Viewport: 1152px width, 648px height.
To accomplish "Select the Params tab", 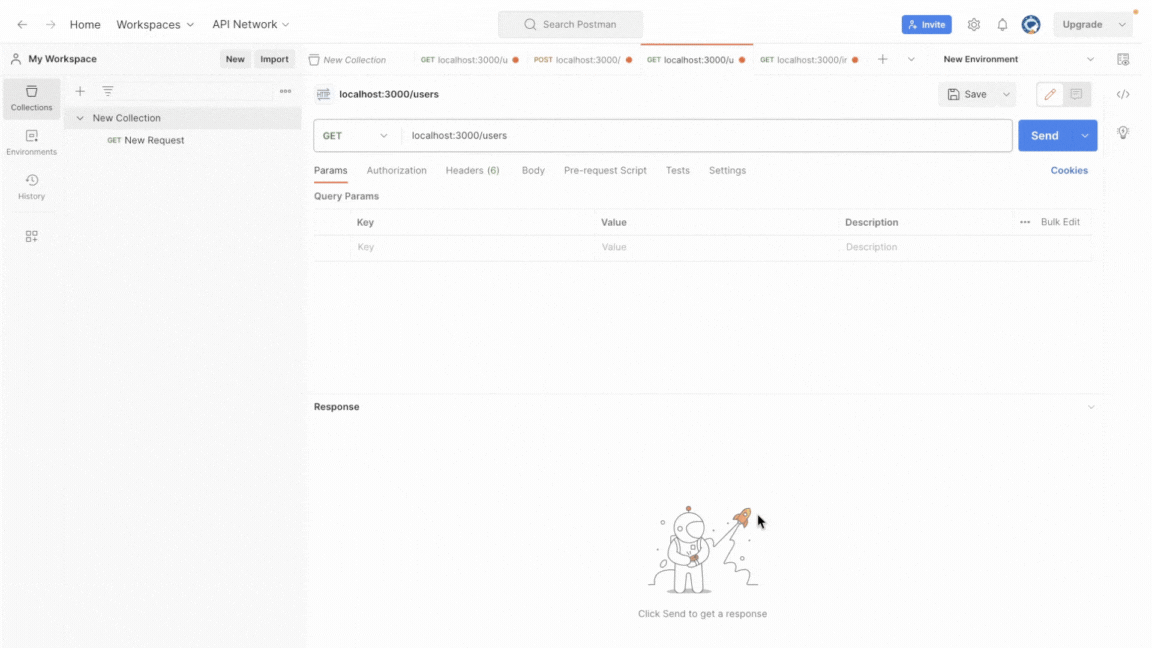I will (331, 170).
